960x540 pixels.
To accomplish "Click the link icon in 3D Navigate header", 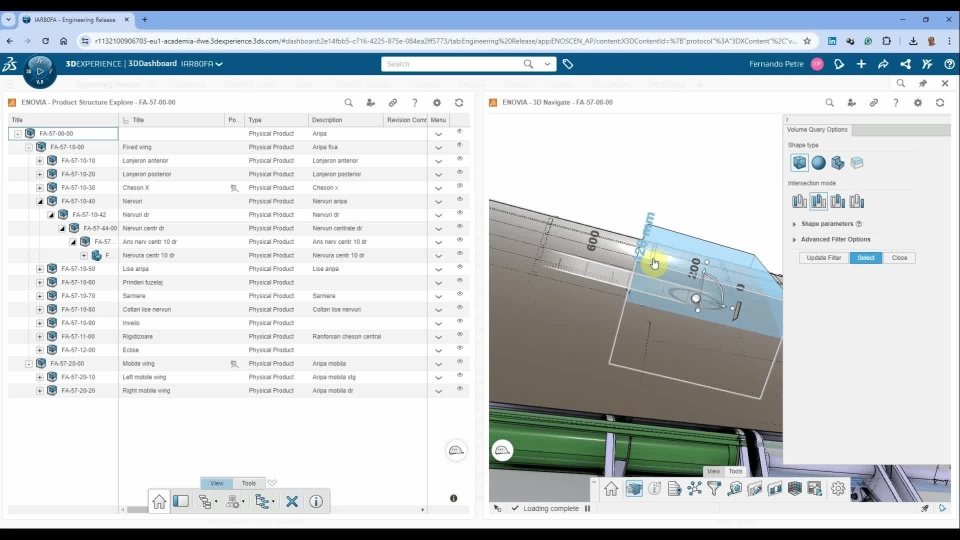I will pos(874,103).
